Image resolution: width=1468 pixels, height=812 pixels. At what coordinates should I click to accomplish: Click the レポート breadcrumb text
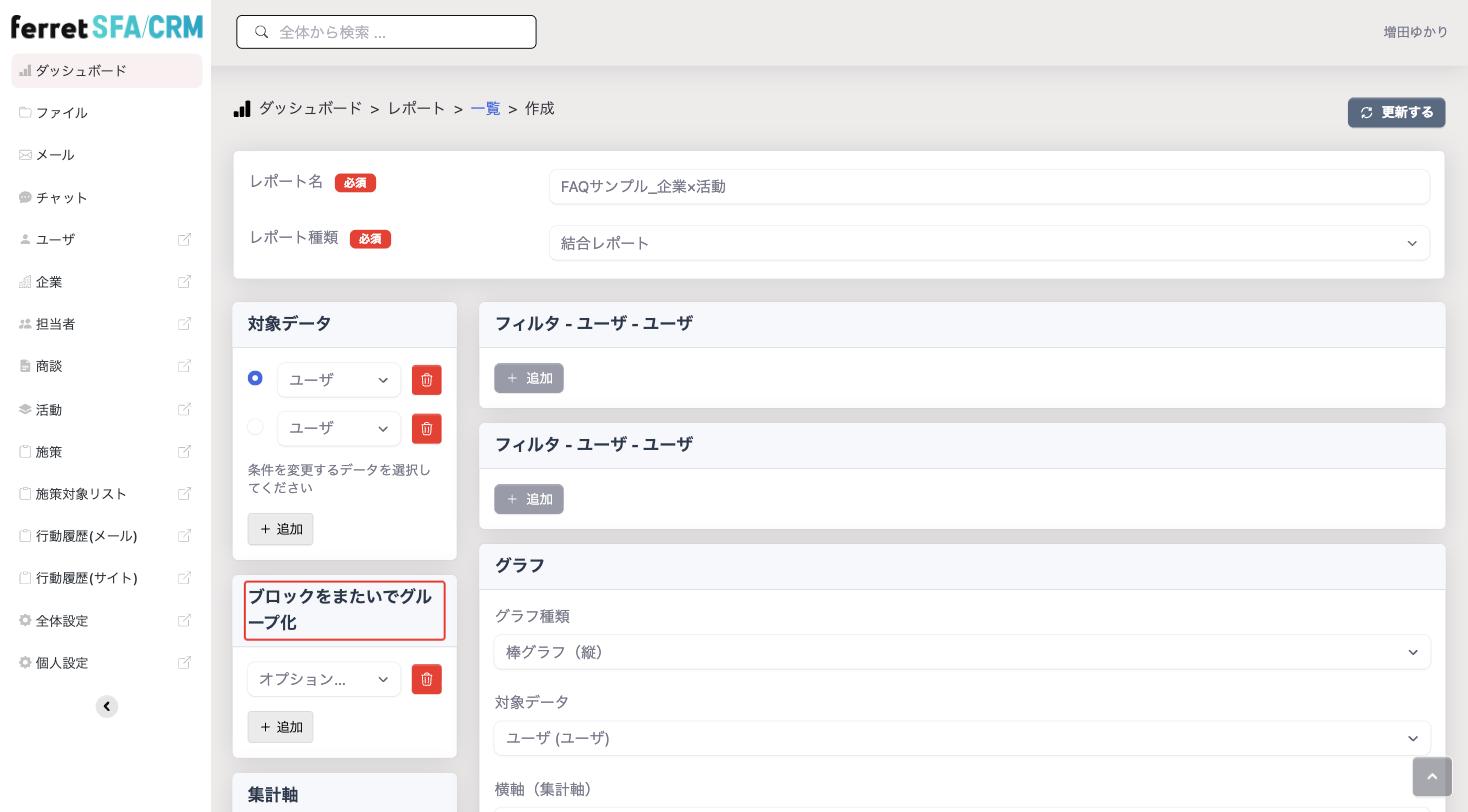[417, 109]
